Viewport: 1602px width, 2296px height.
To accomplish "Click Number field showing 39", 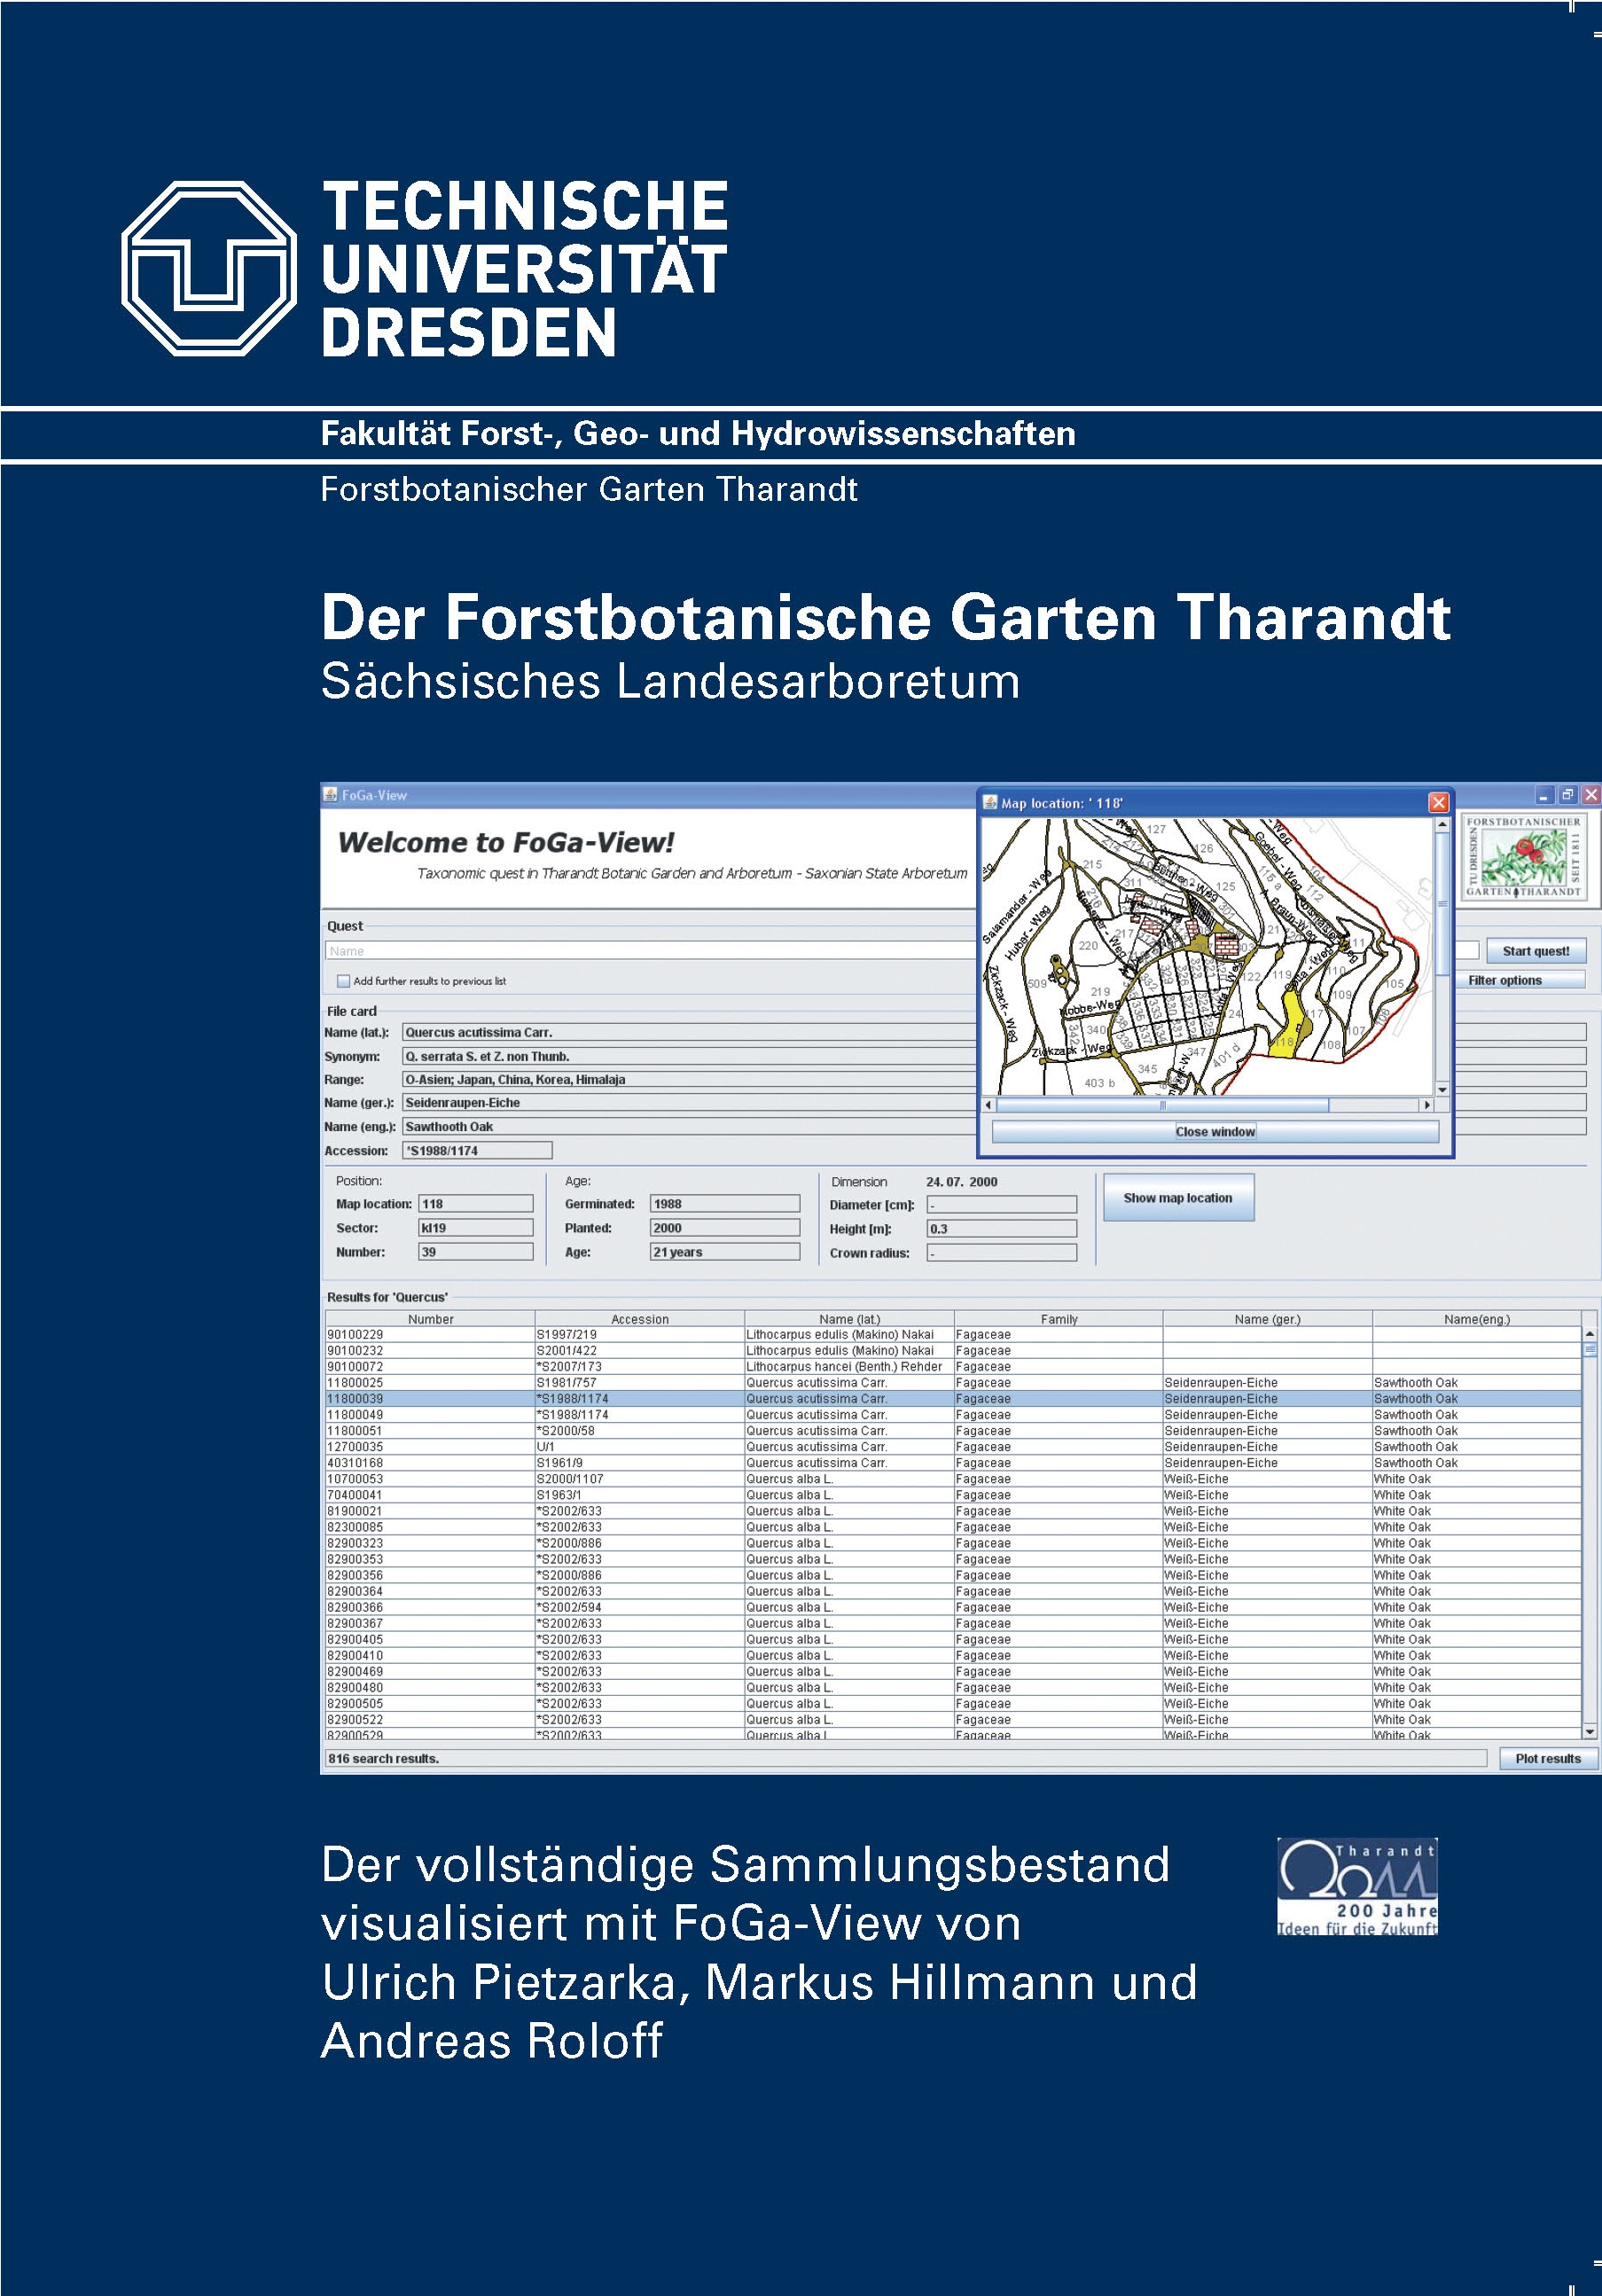I will 475,1252.
